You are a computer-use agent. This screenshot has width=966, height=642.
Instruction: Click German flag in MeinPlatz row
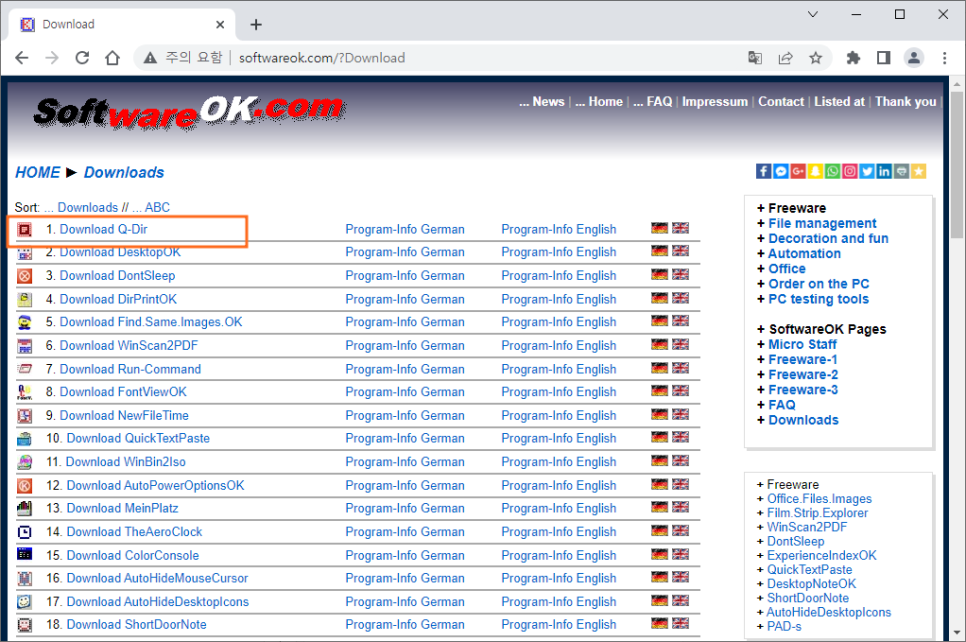659,507
